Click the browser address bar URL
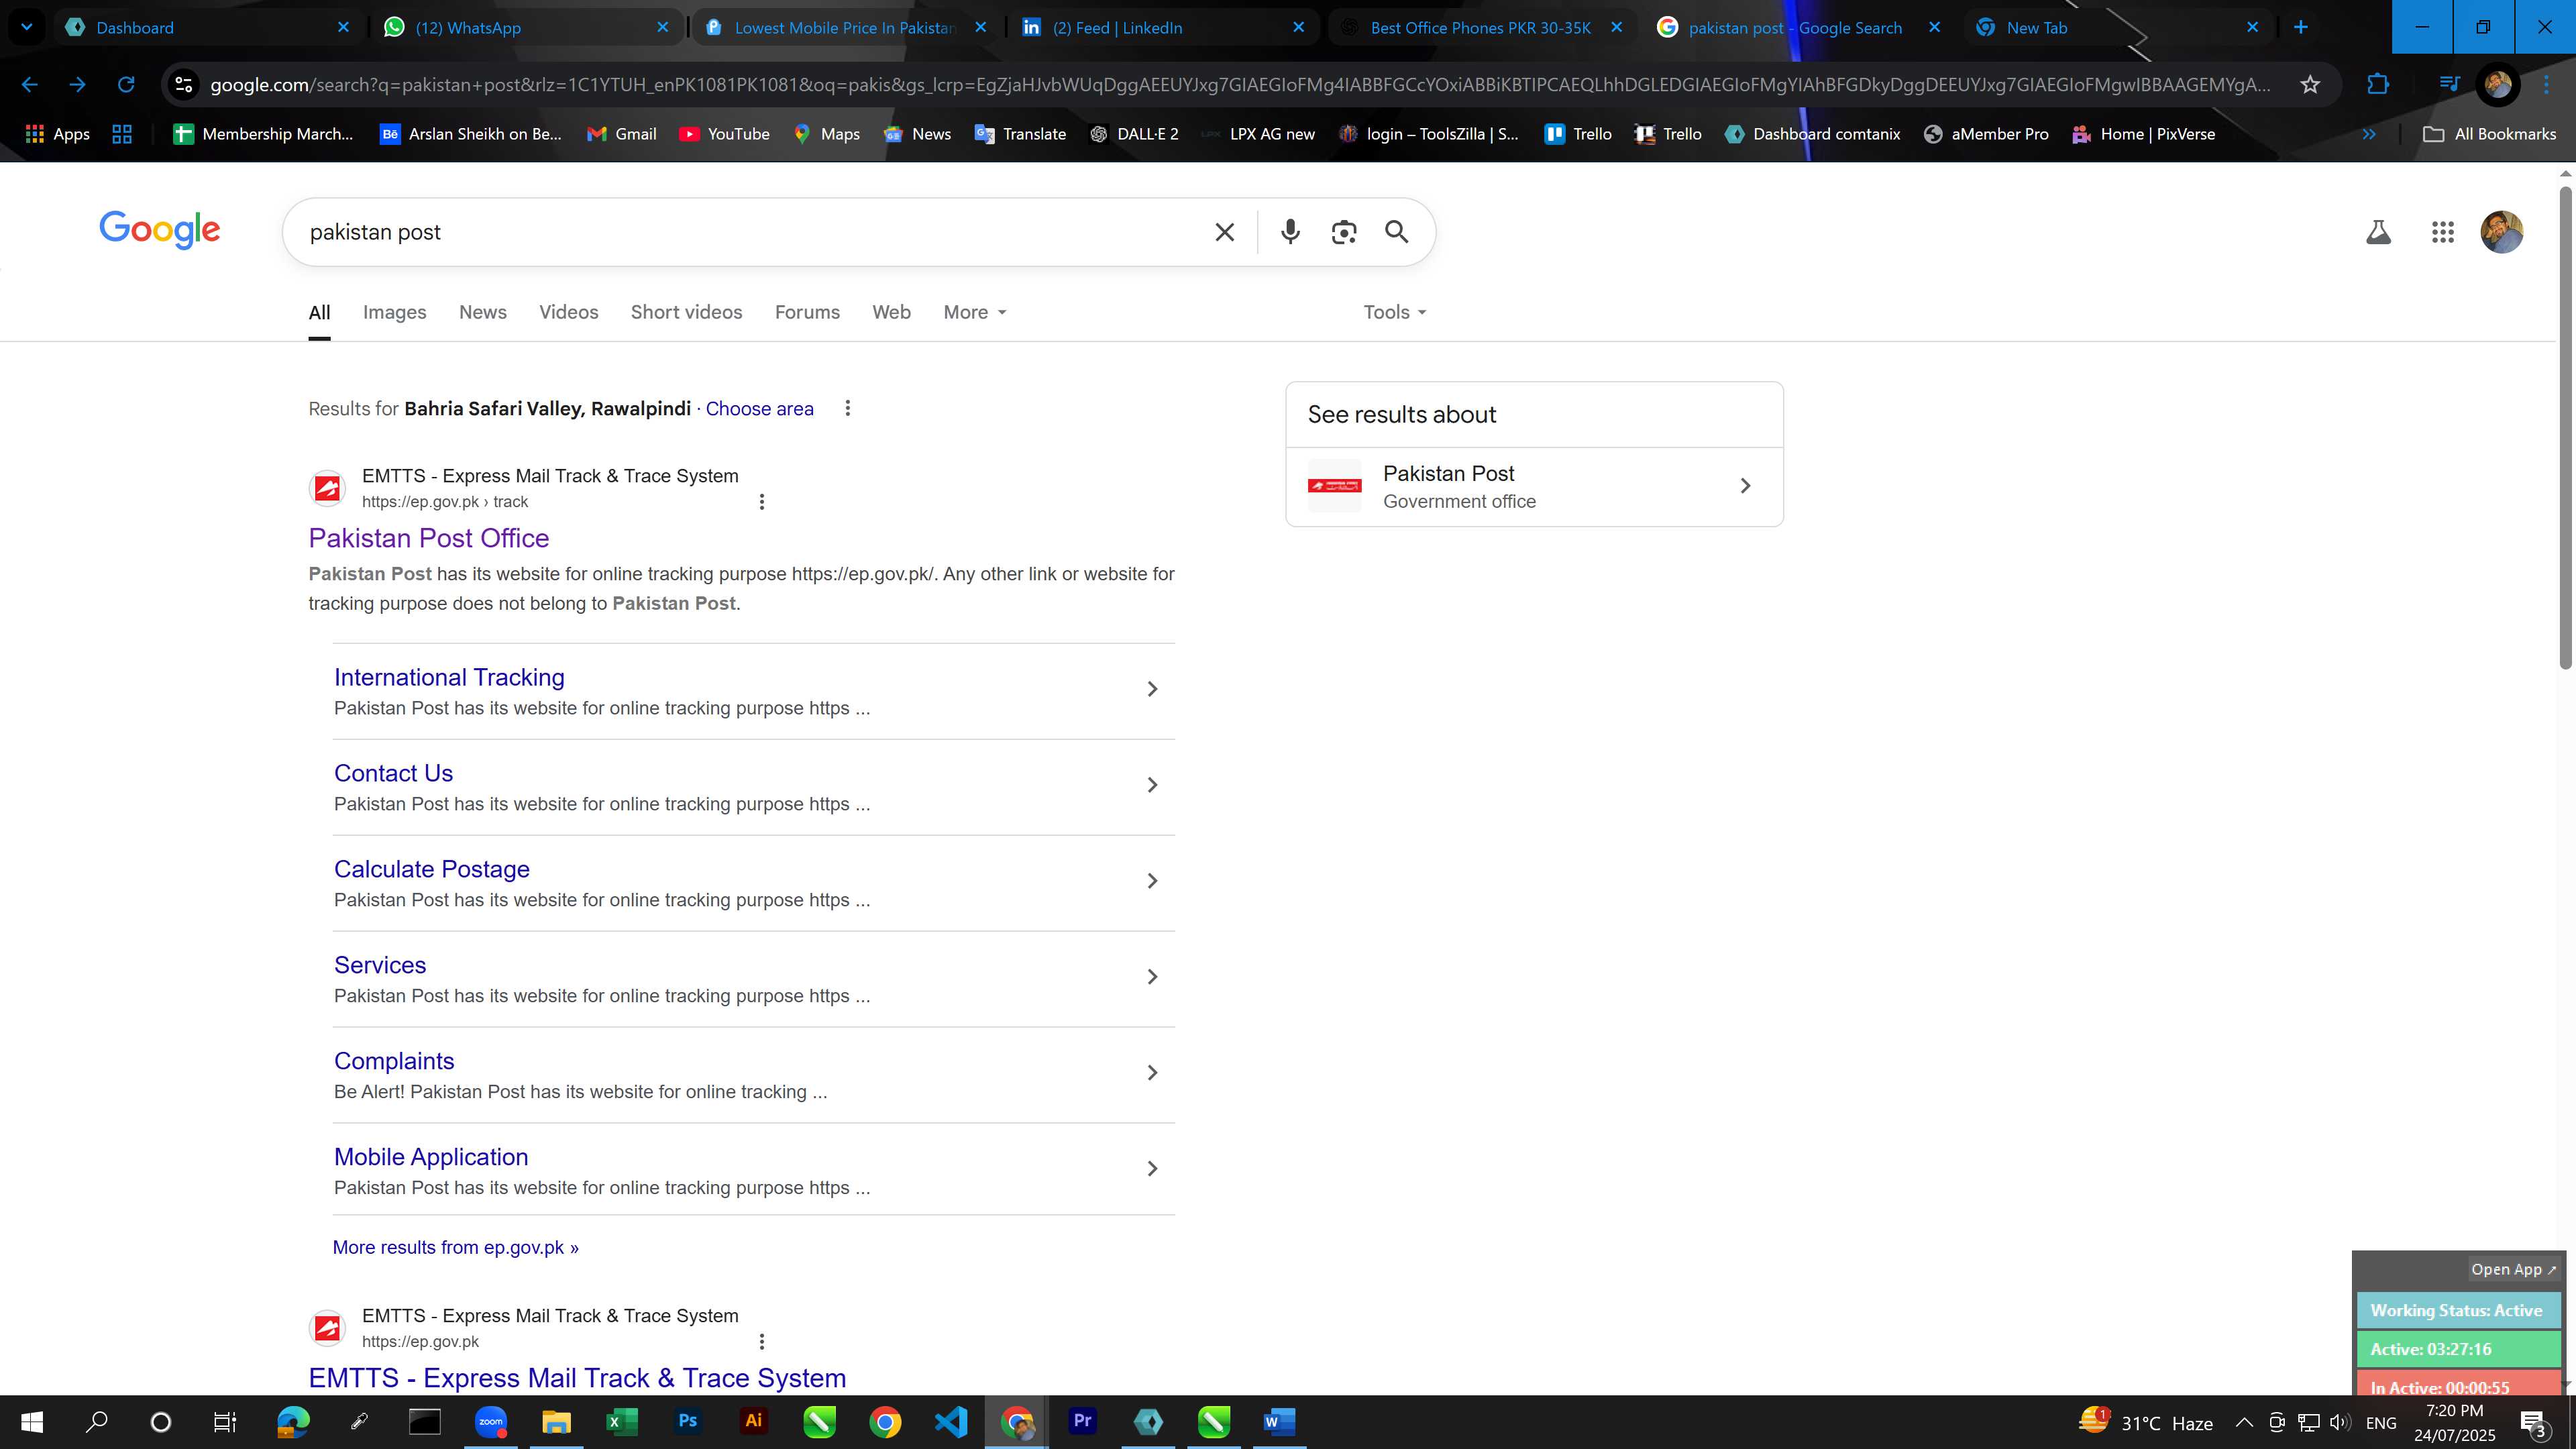This screenshot has height=1449, width=2576. [1240, 84]
